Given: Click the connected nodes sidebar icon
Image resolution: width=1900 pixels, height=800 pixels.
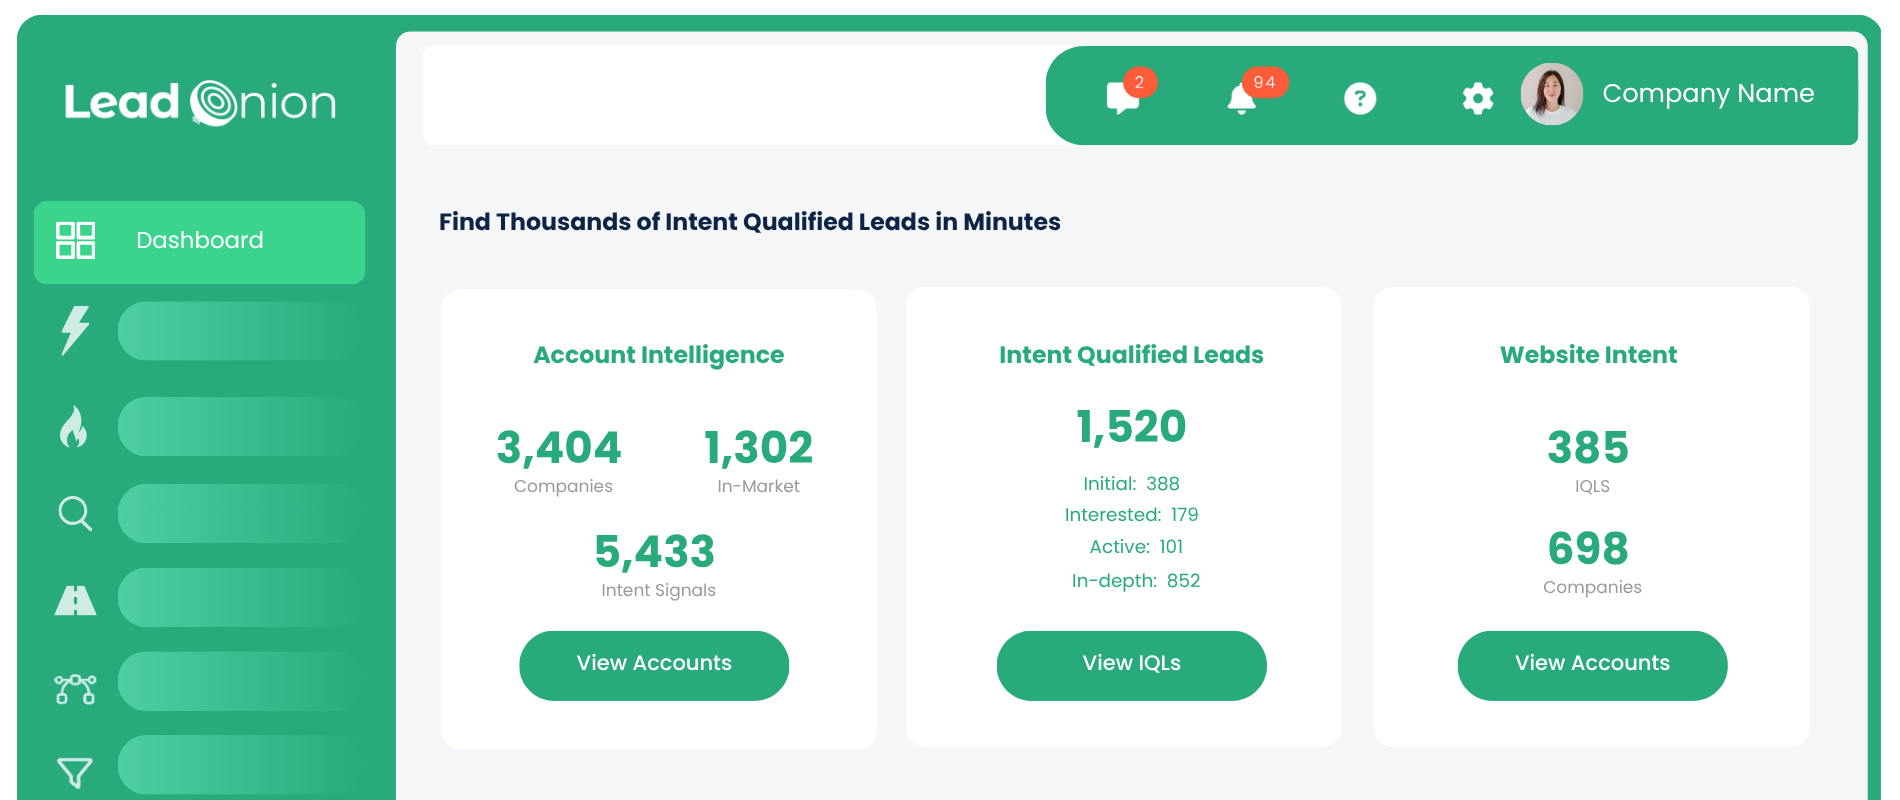Looking at the screenshot, I should point(75,689).
